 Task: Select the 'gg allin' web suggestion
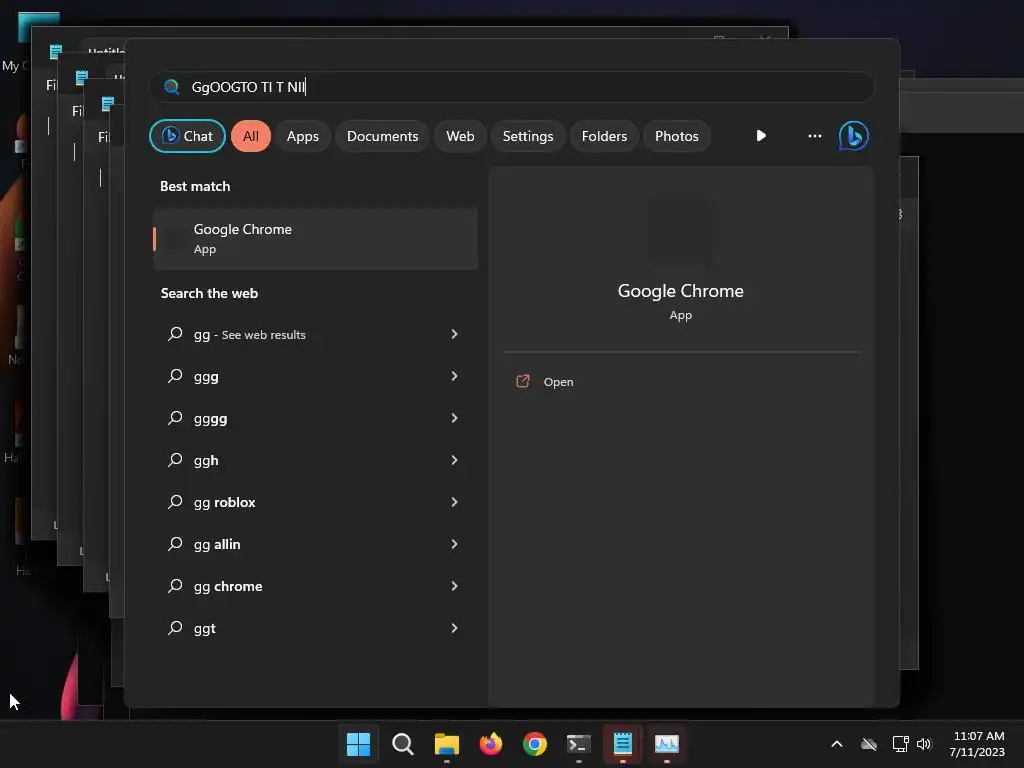click(315, 544)
